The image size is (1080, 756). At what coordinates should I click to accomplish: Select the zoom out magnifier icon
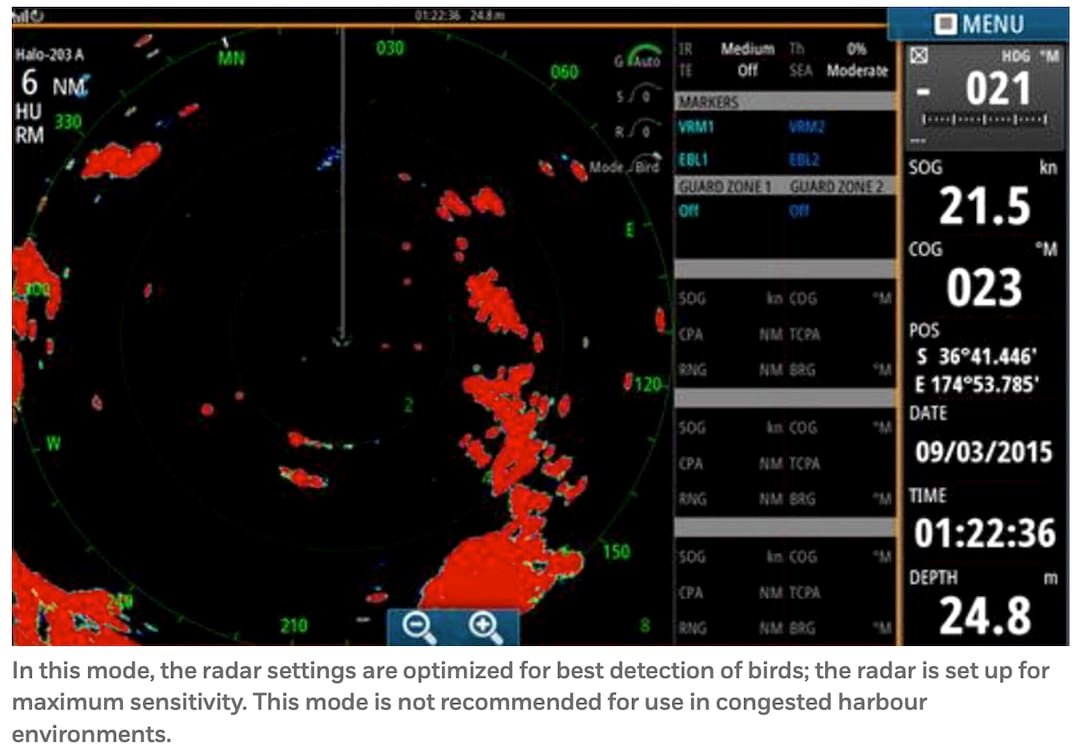point(416,623)
